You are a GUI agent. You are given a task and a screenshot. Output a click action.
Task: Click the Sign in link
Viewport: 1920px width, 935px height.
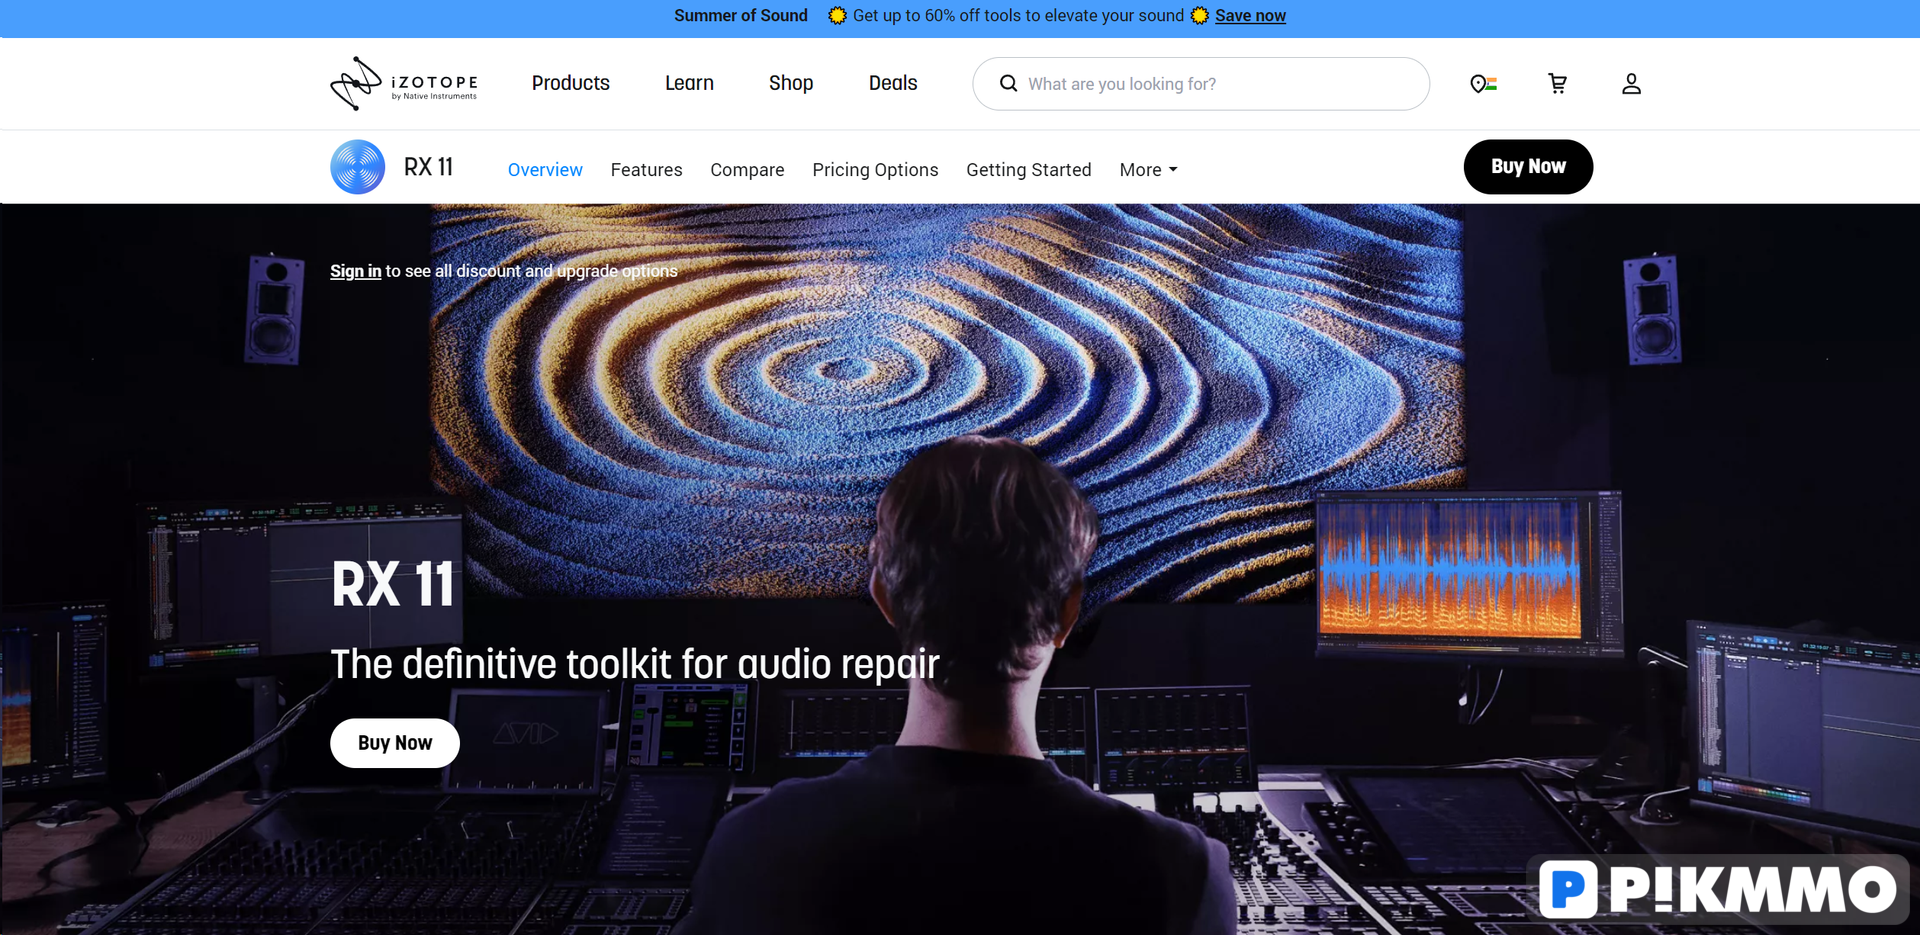click(355, 271)
